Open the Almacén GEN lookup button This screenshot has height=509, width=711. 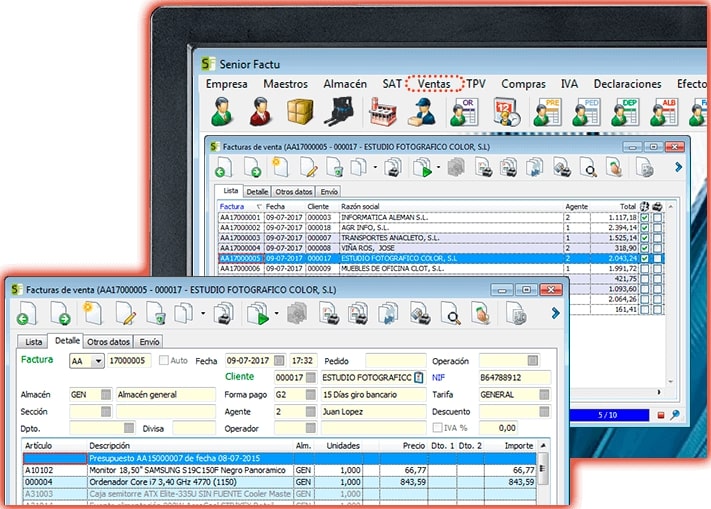106,394
